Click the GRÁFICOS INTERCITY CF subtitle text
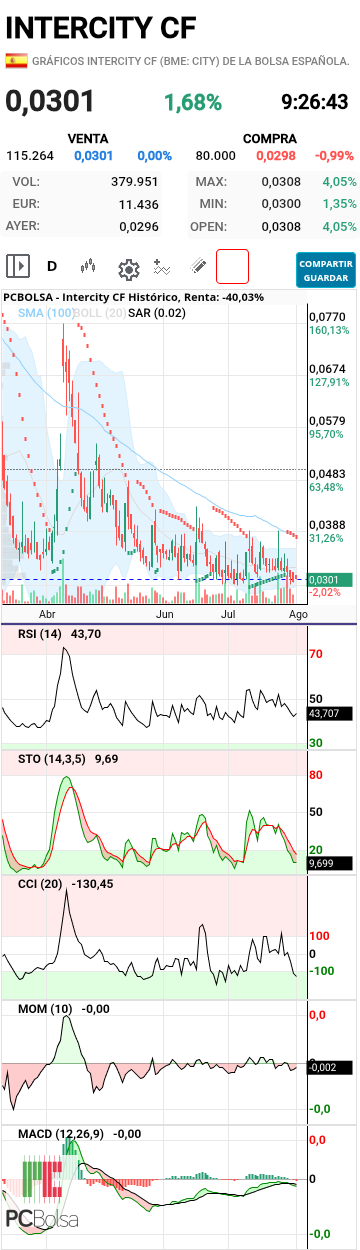360x1250 pixels. 190,61
